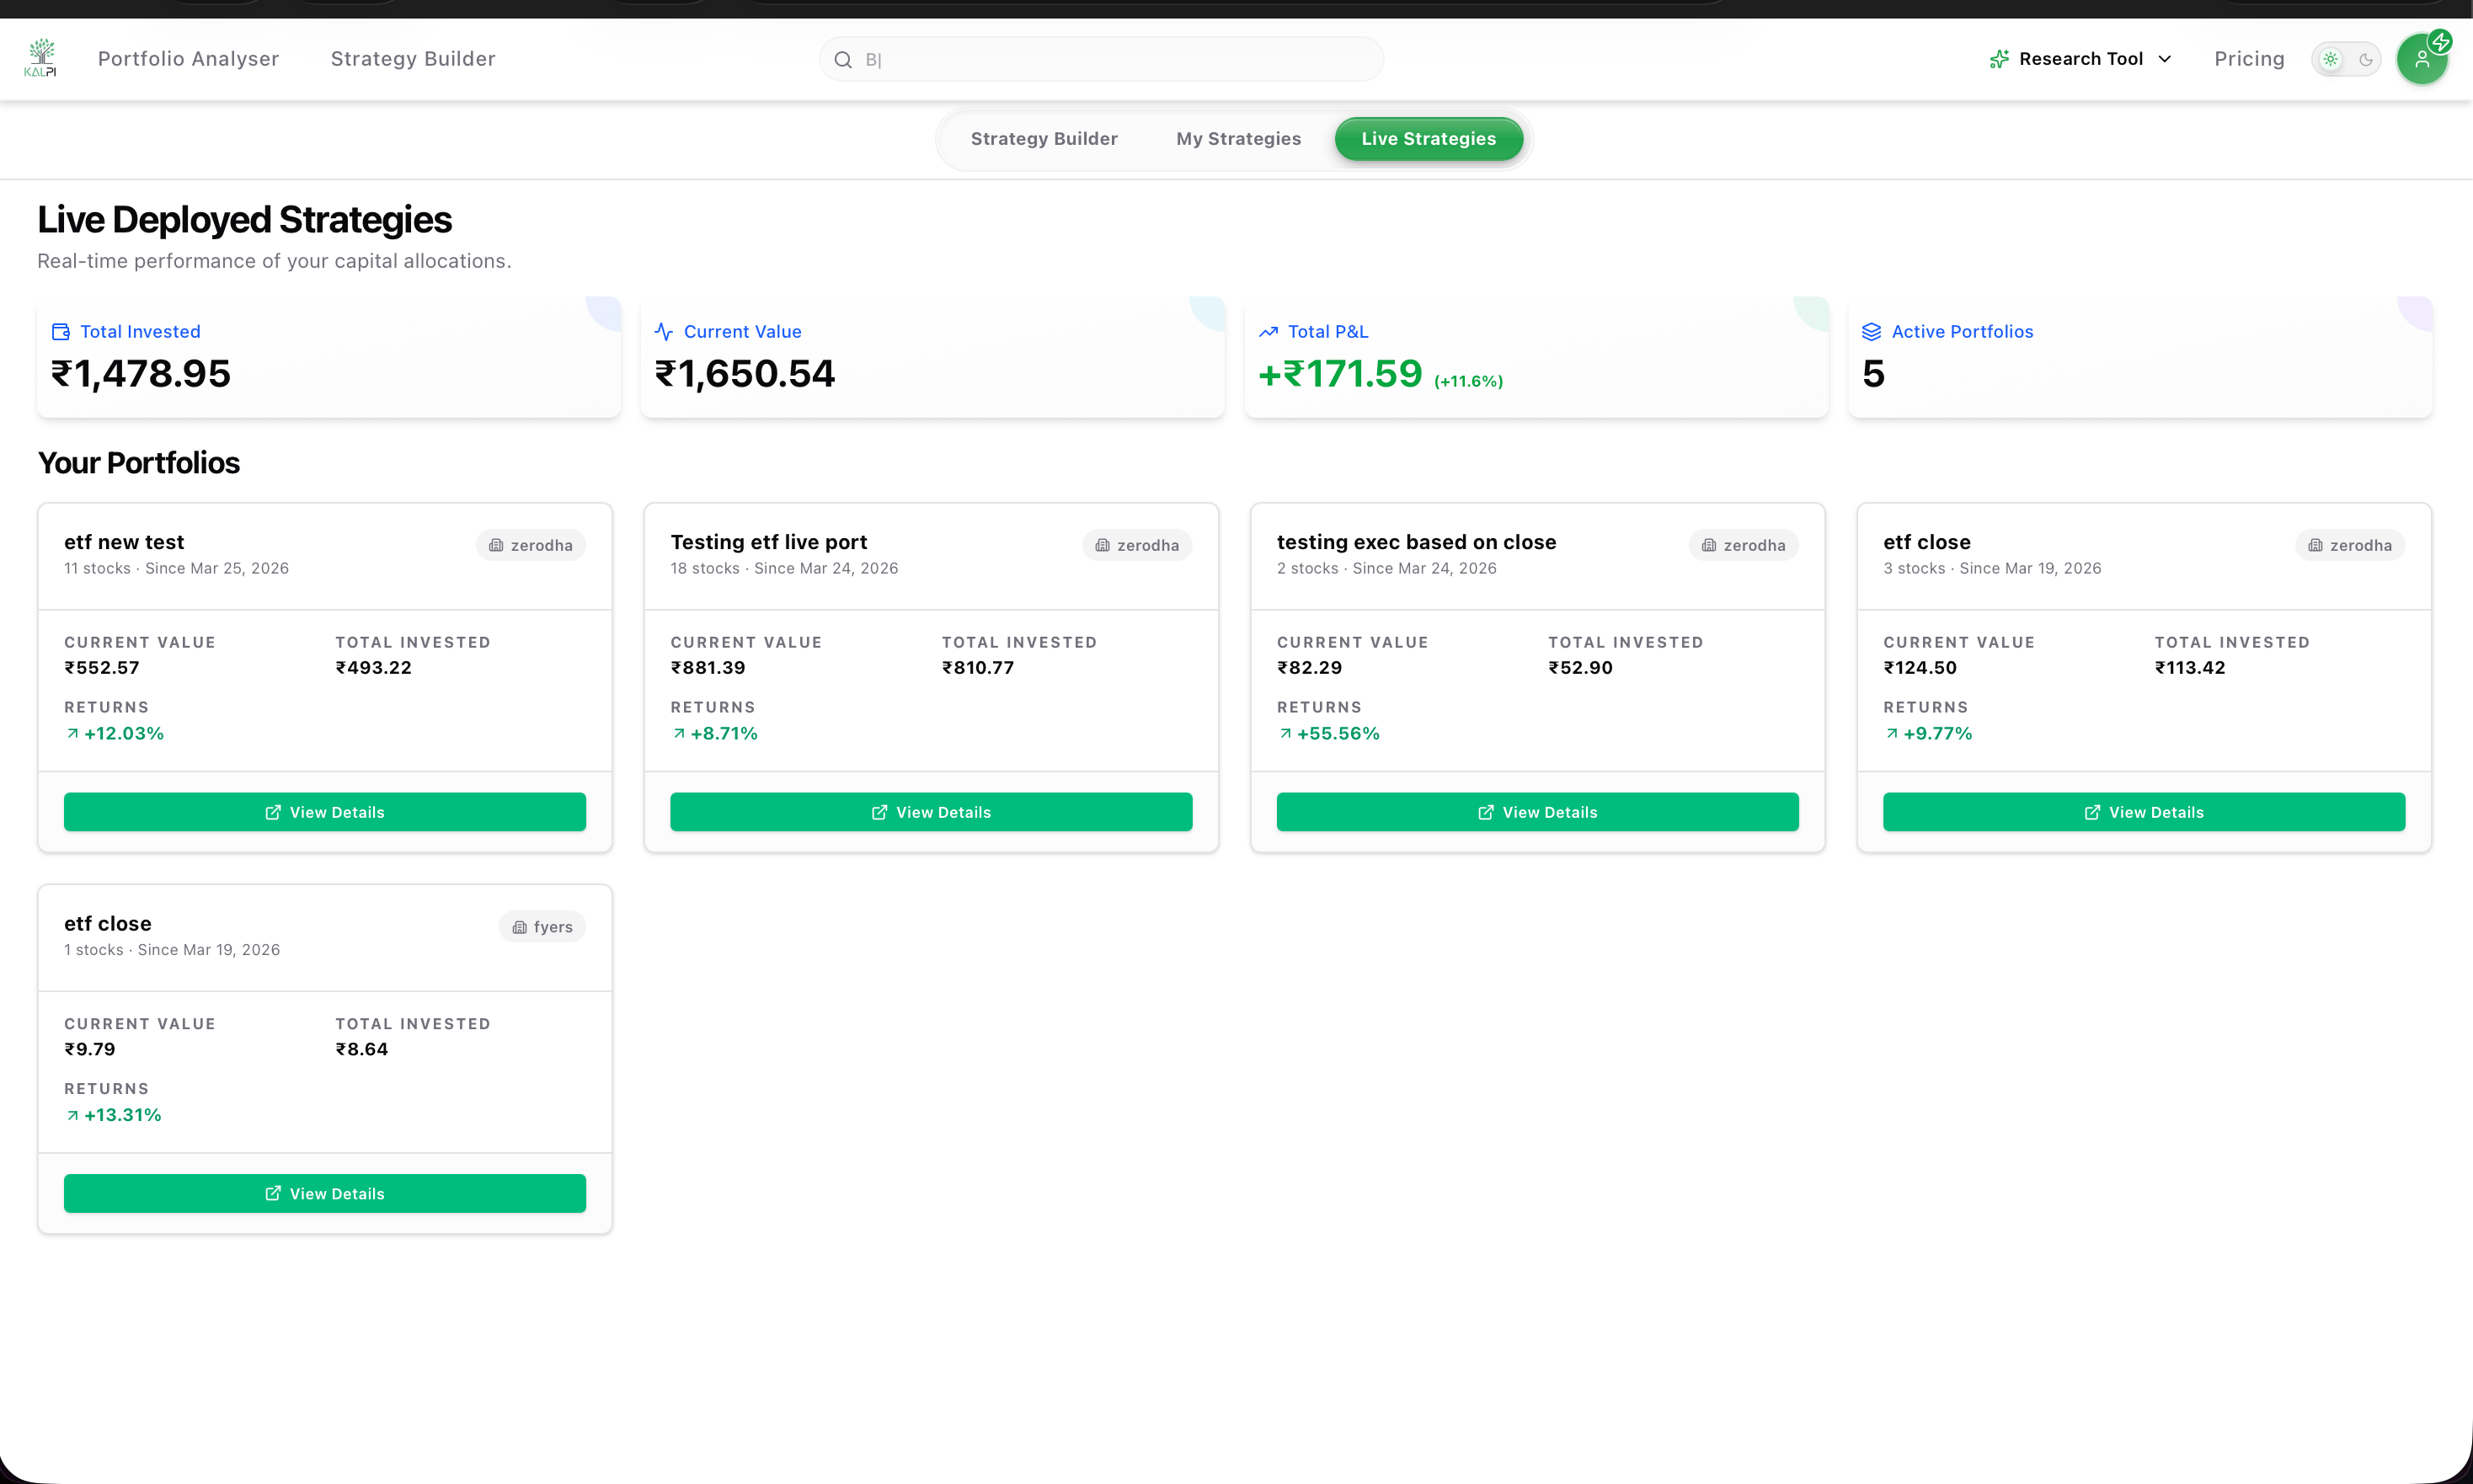The width and height of the screenshot is (2473, 1484).
Task: View Details for Testing etf live port
Action: pyautogui.click(x=931, y=812)
